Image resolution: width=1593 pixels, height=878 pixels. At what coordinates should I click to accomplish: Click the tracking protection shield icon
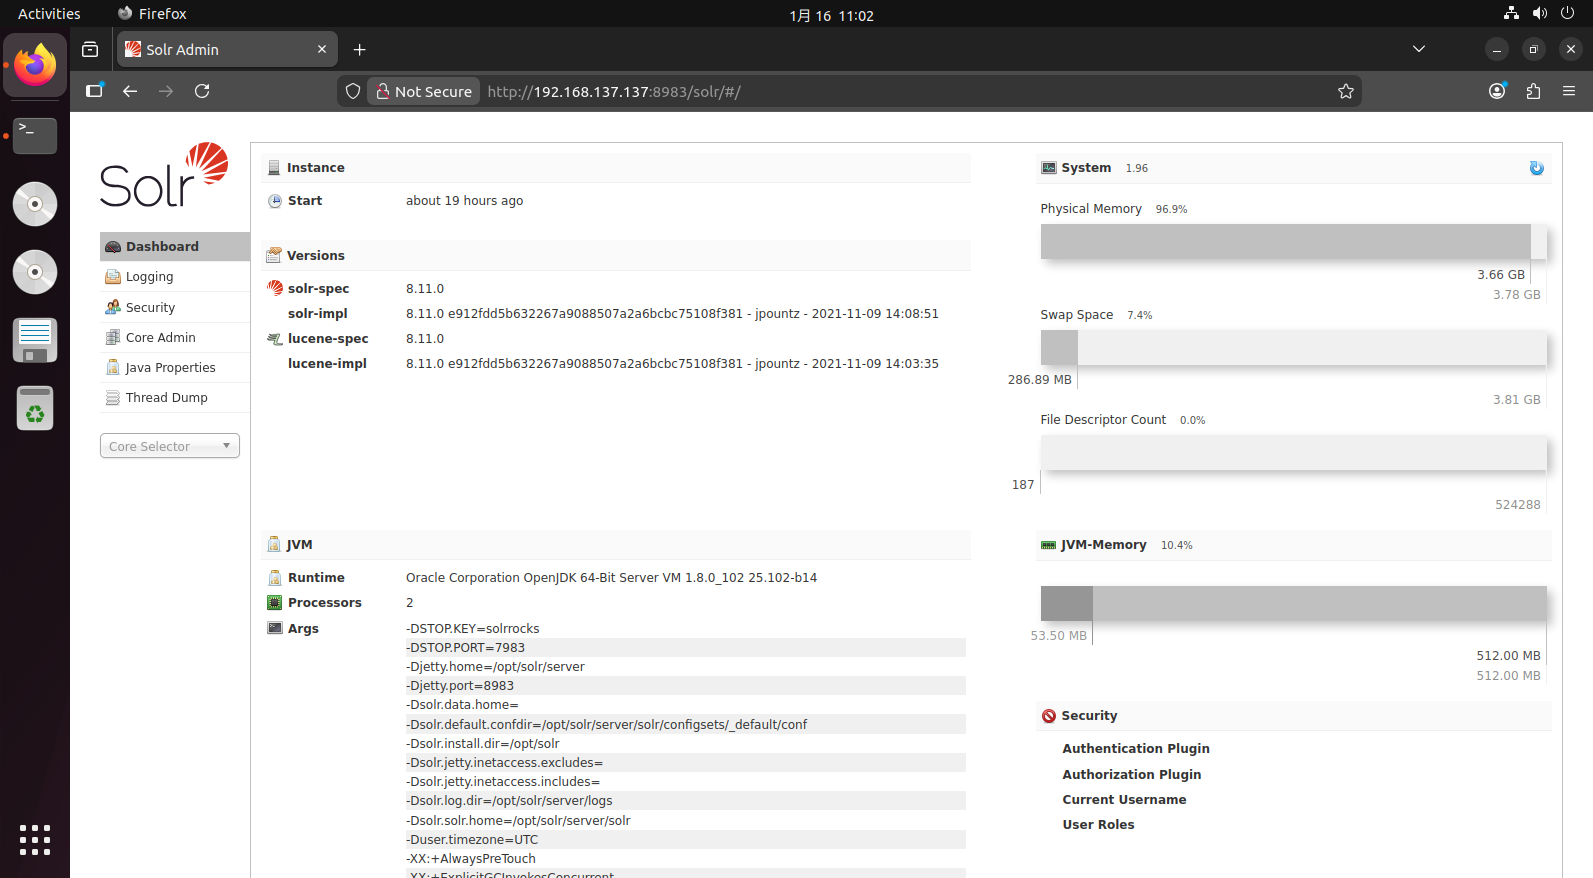(353, 91)
